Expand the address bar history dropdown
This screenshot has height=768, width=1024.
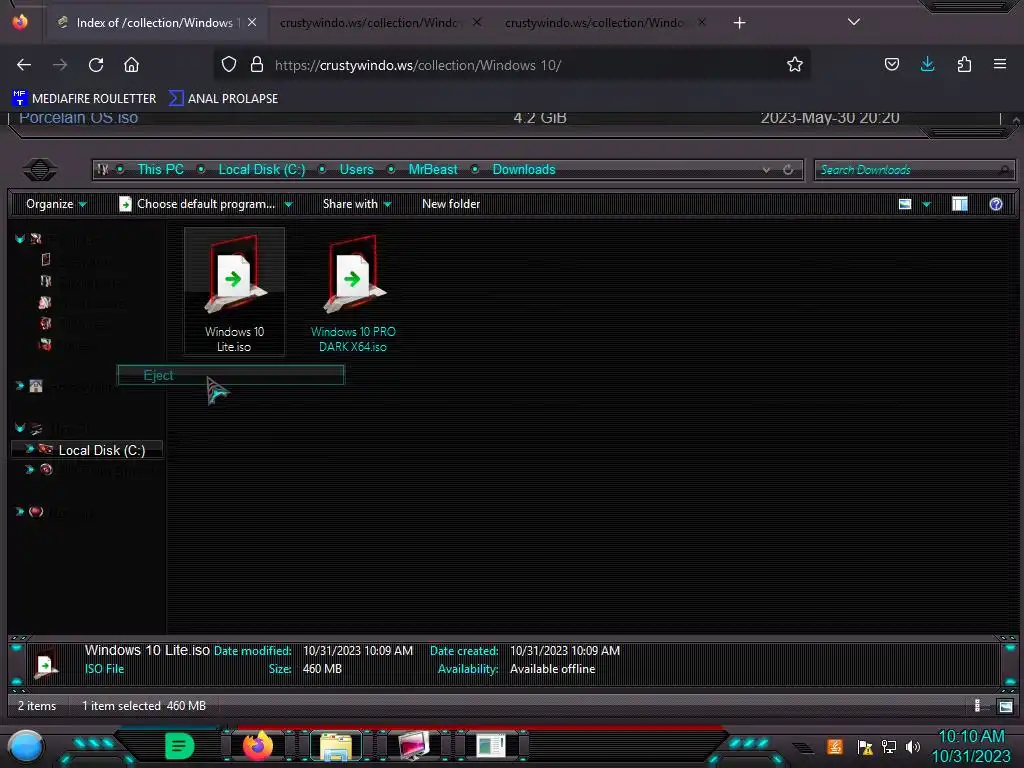[766, 170]
